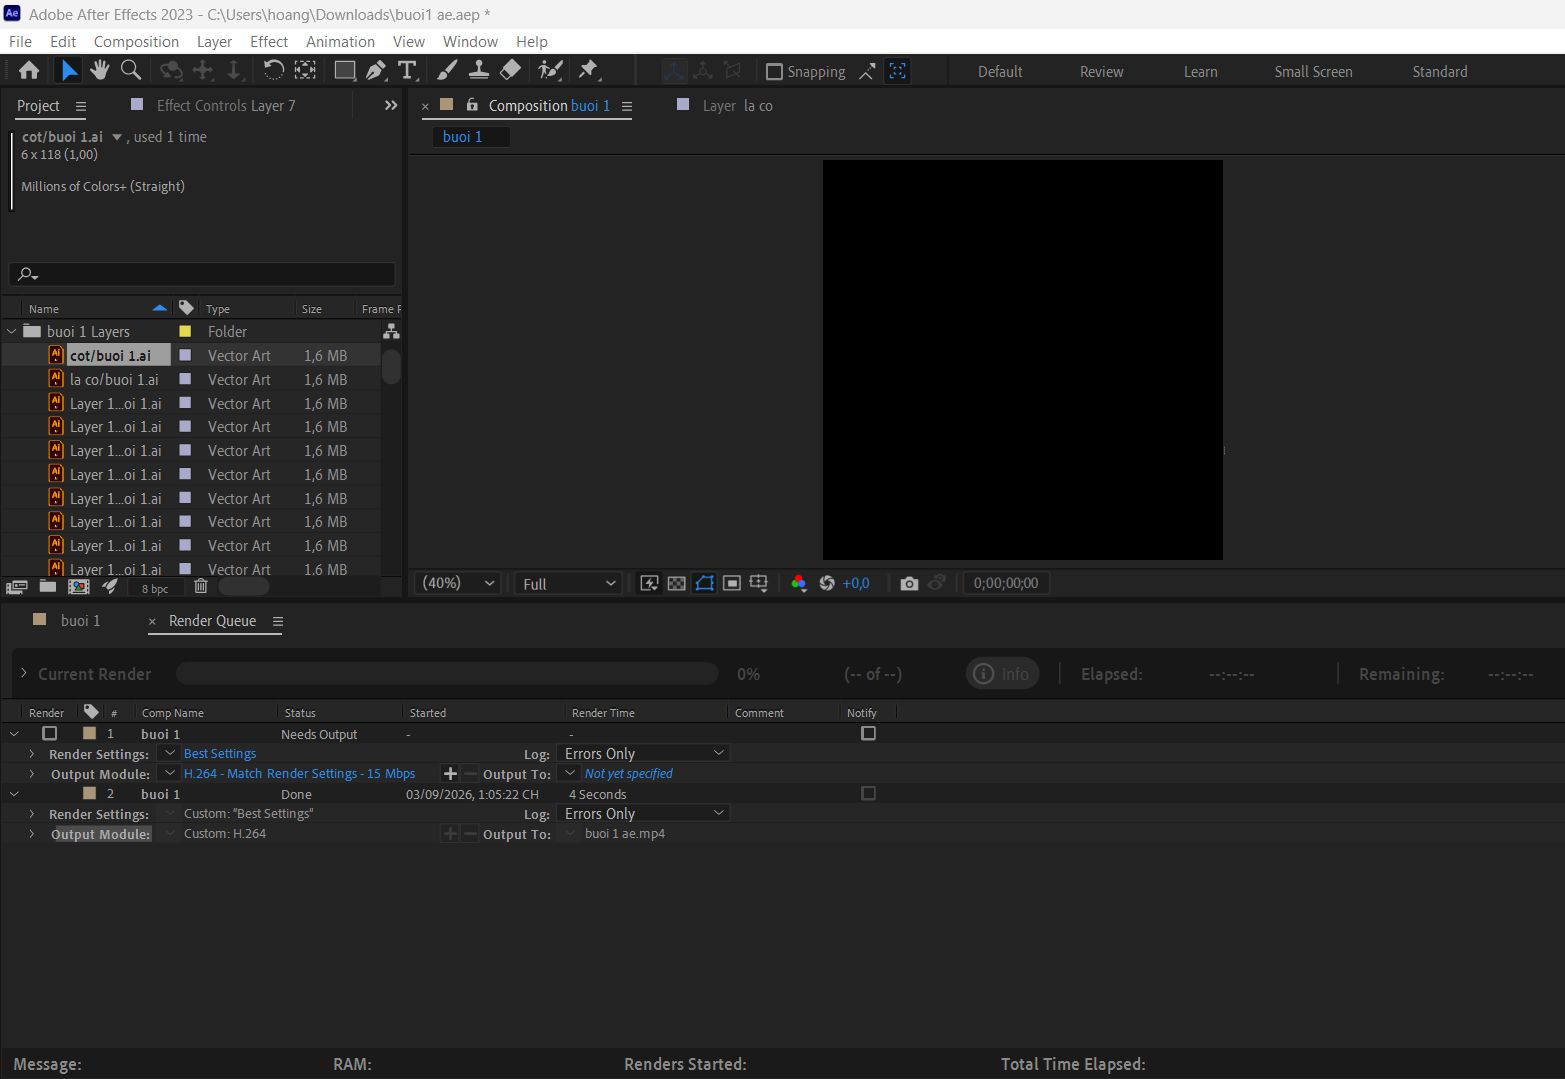Image resolution: width=1565 pixels, height=1079 pixels.
Task: Select the Clone Stamp tool
Action: point(479,70)
